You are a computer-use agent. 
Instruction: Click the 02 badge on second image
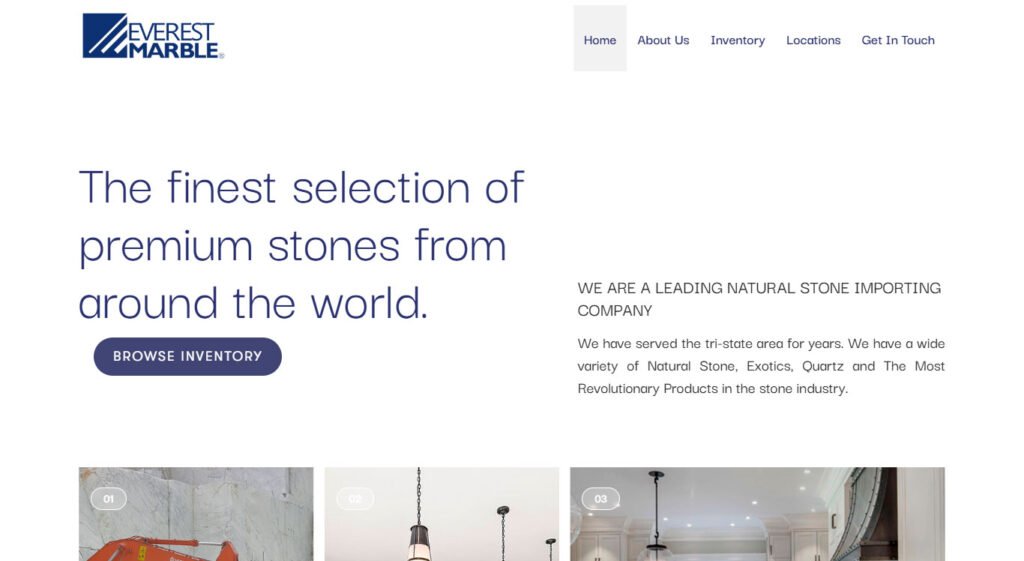coord(354,498)
